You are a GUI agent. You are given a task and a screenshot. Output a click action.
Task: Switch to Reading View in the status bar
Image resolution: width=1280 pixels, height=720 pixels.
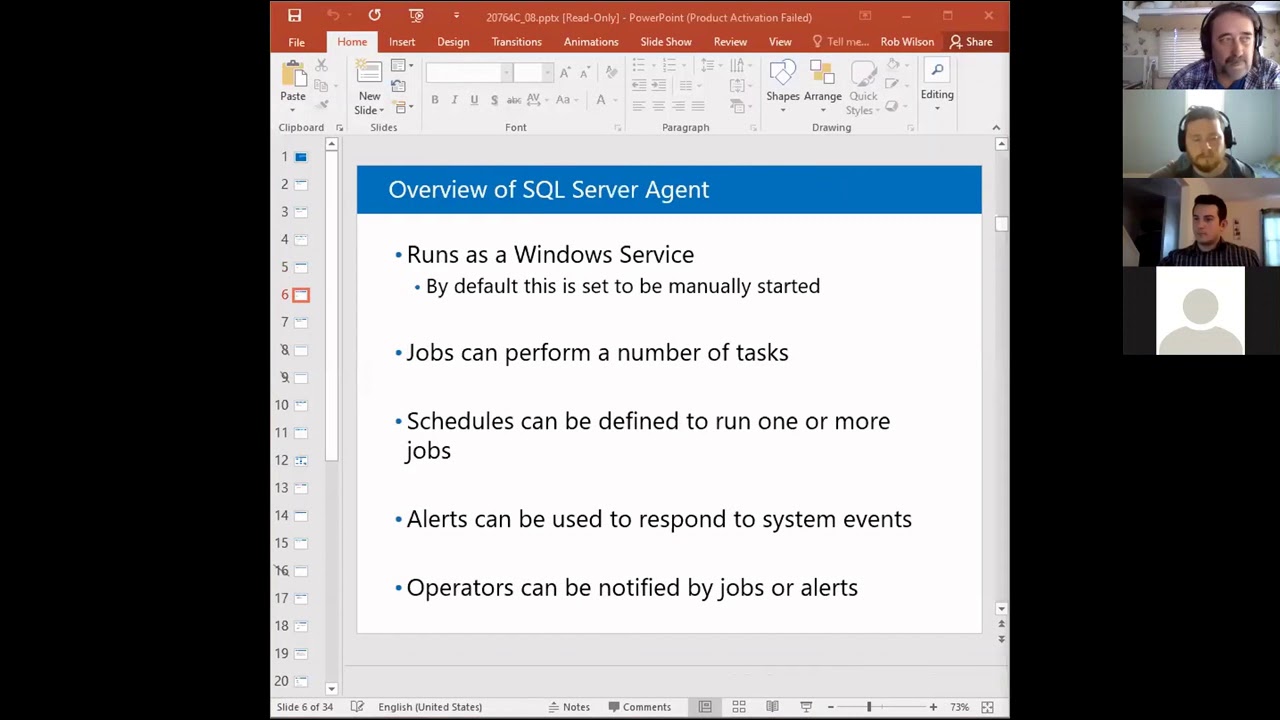[772, 707]
